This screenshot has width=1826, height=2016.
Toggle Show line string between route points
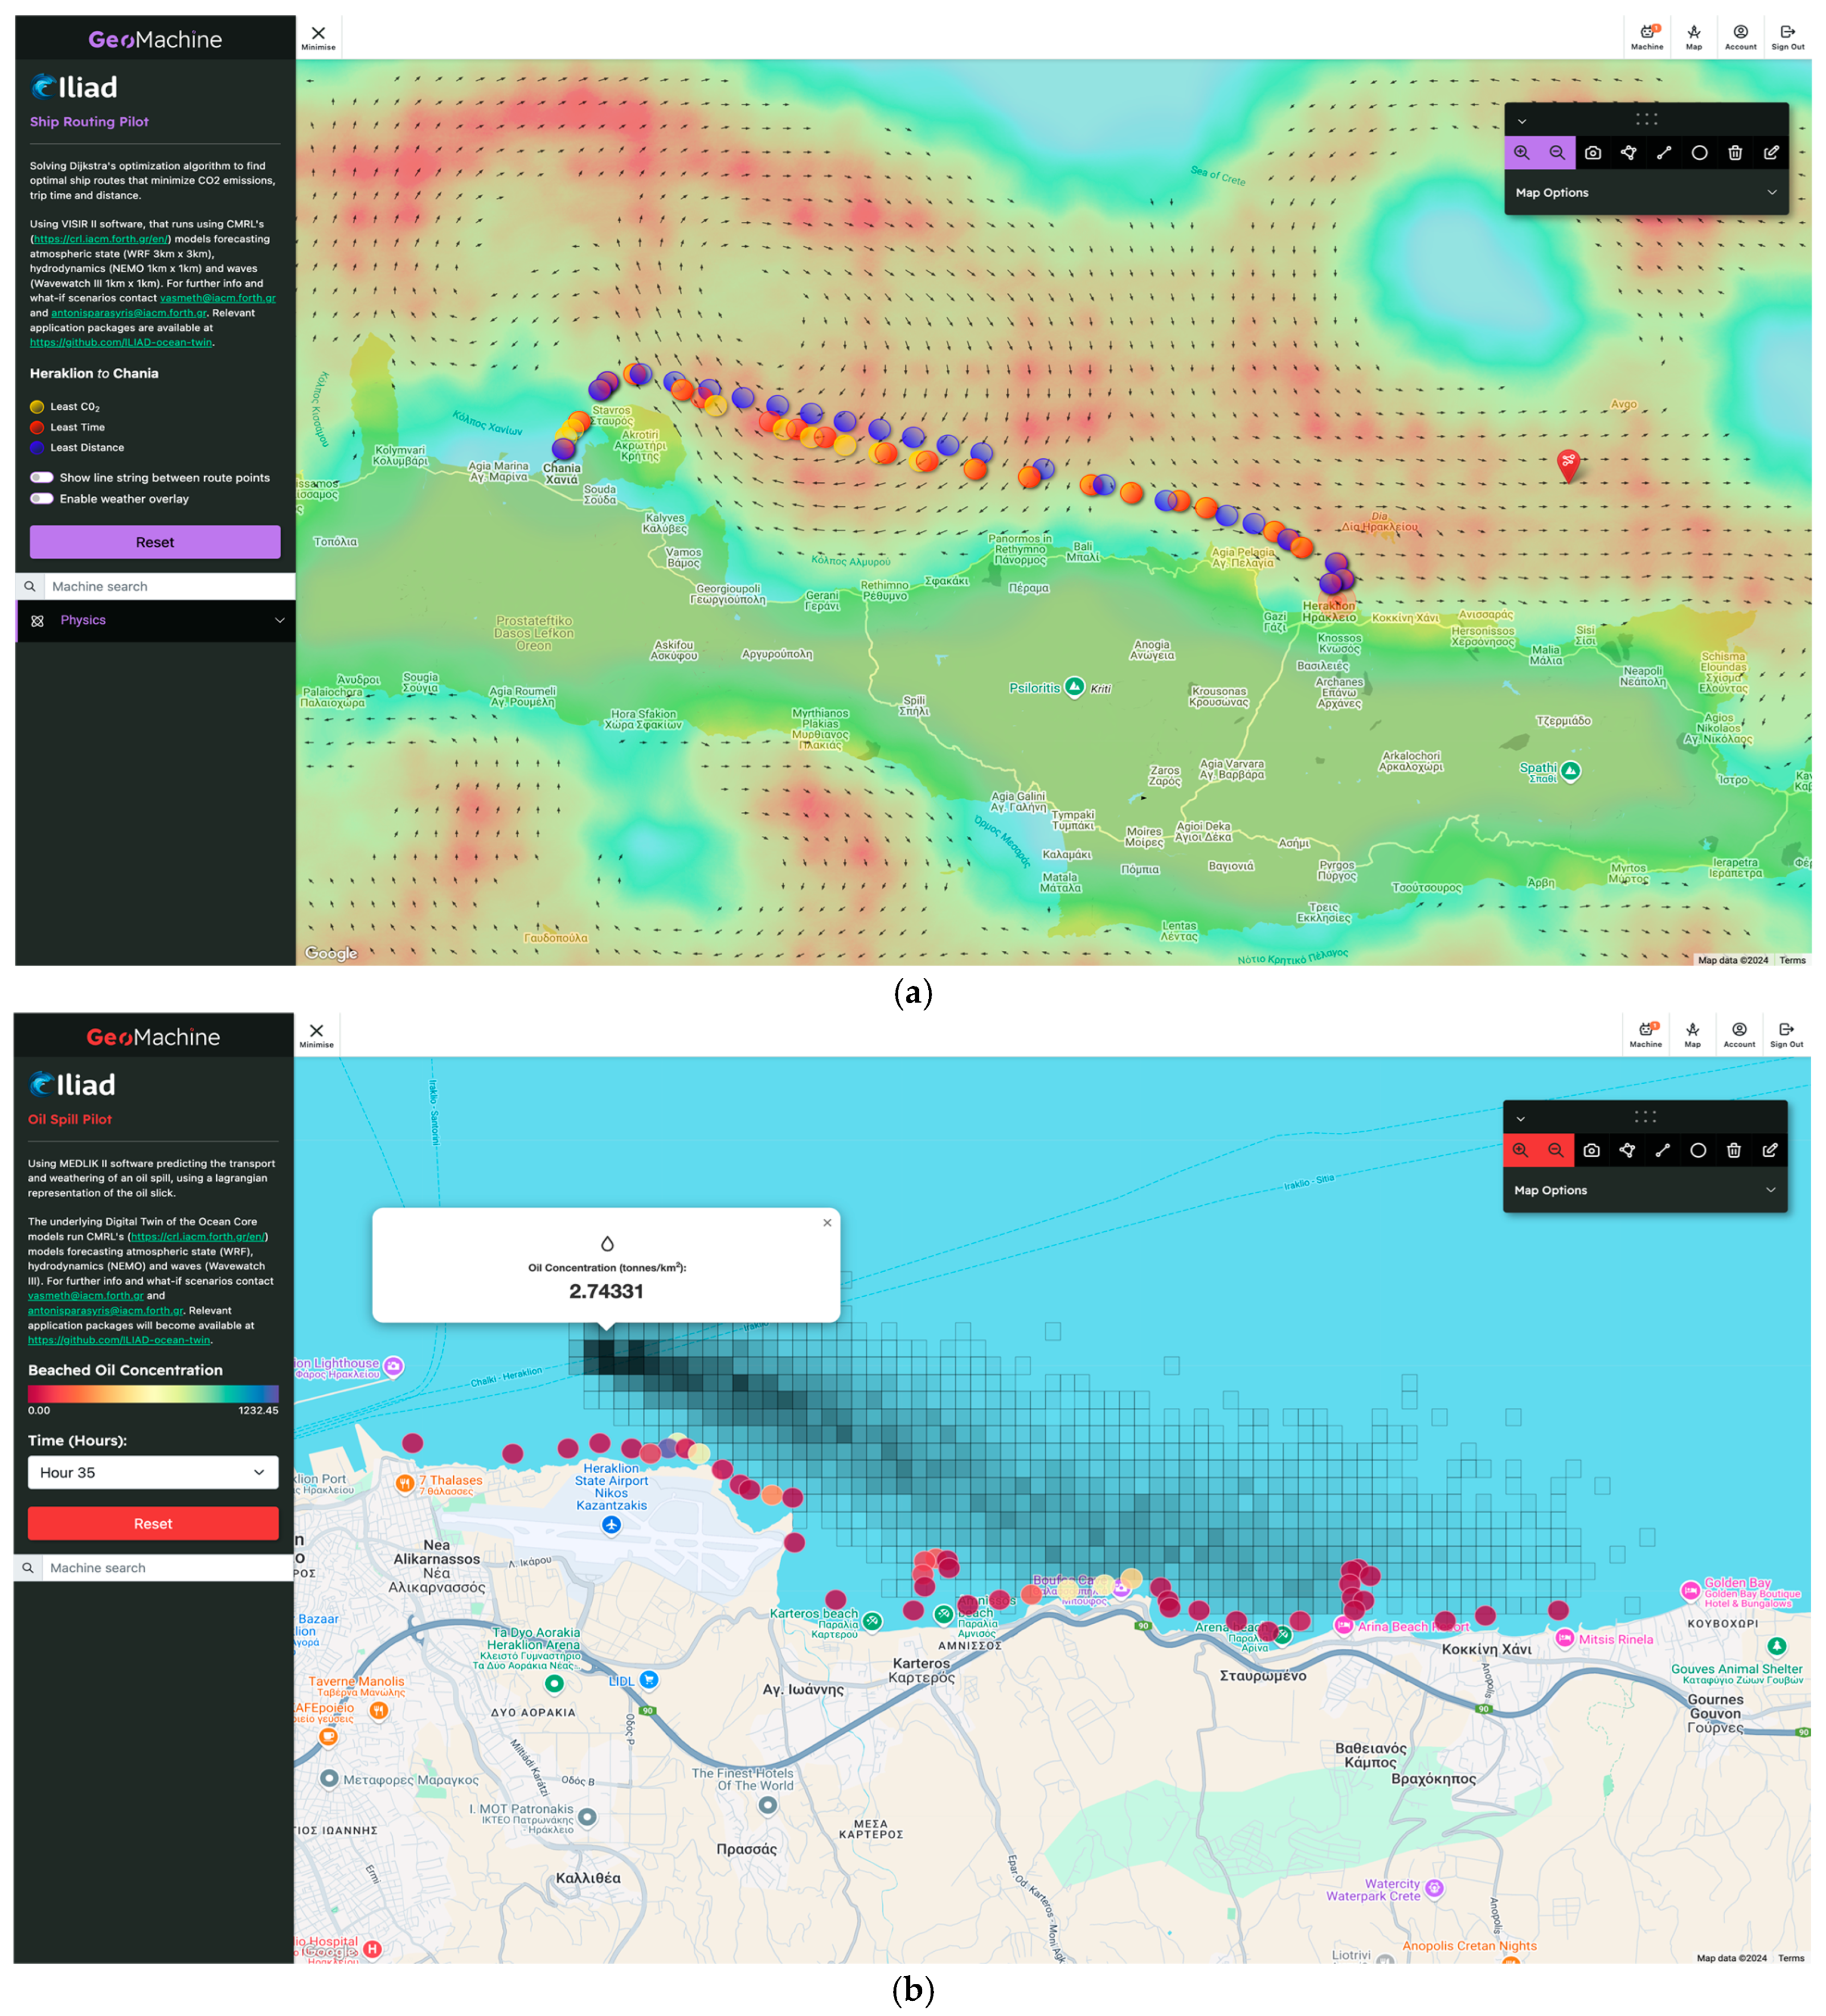pyautogui.click(x=42, y=478)
